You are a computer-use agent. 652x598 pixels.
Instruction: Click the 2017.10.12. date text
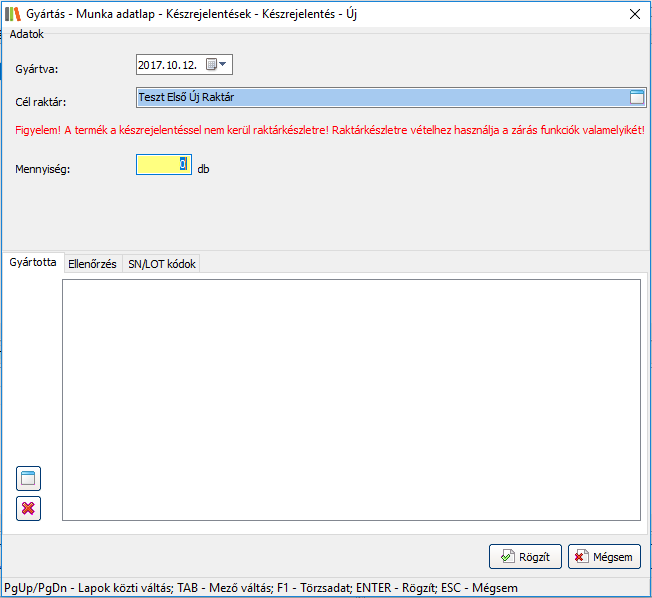(168, 65)
